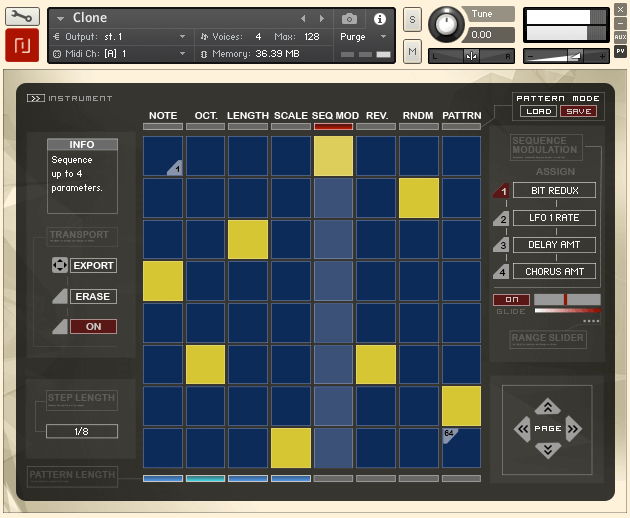
Task: Click the ERASE button
Action: pyautogui.click(x=93, y=296)
